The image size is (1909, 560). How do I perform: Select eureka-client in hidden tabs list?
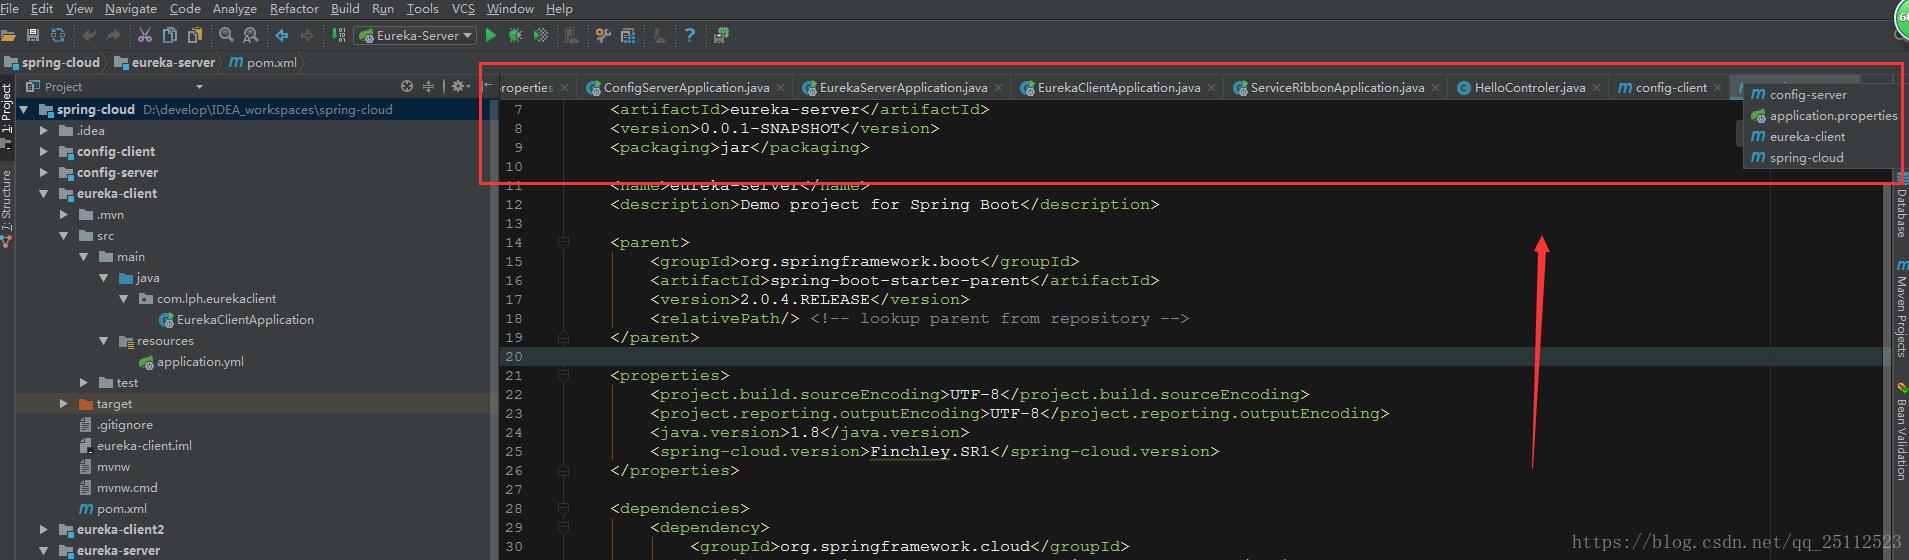(x=1820, y=136)
